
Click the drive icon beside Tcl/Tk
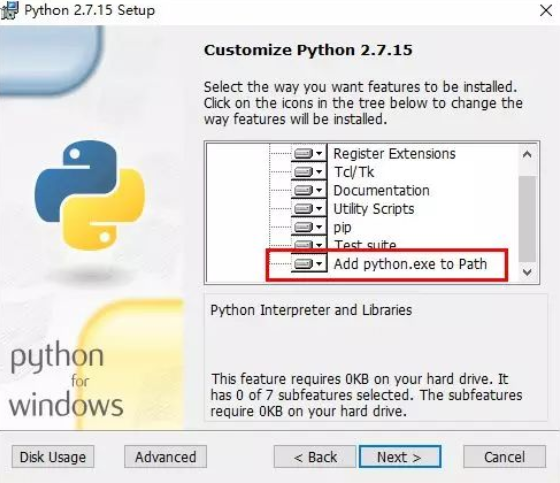tap(303, 172)
